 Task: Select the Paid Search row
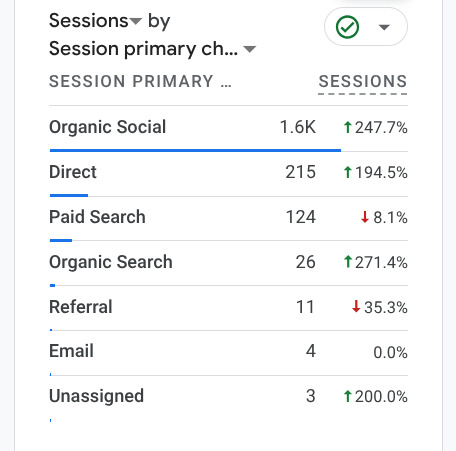228,219
